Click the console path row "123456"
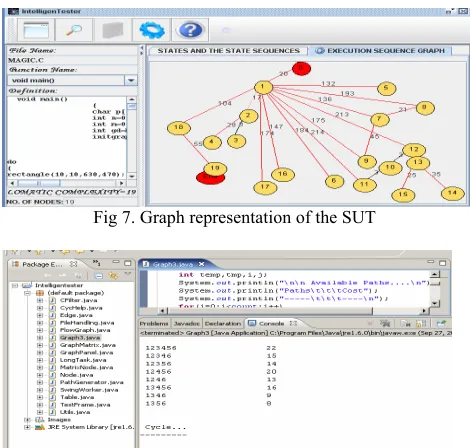The image size is (470, 448). pyautogui.click(x=161, y=348)
